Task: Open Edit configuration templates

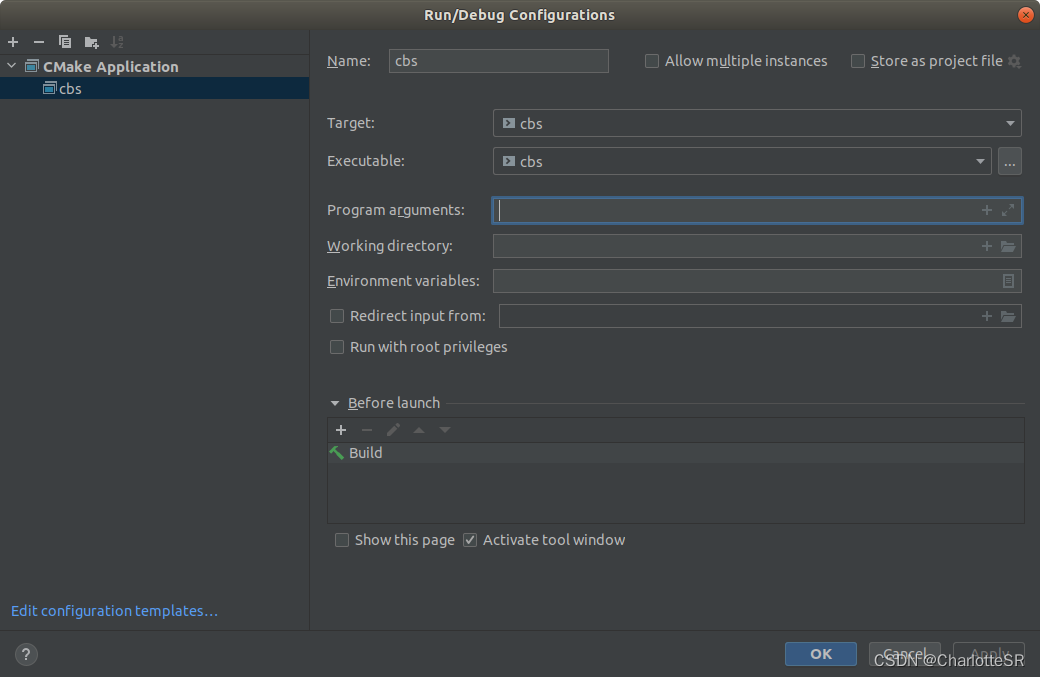Action: pyautogui.click(x=113, y=610)
